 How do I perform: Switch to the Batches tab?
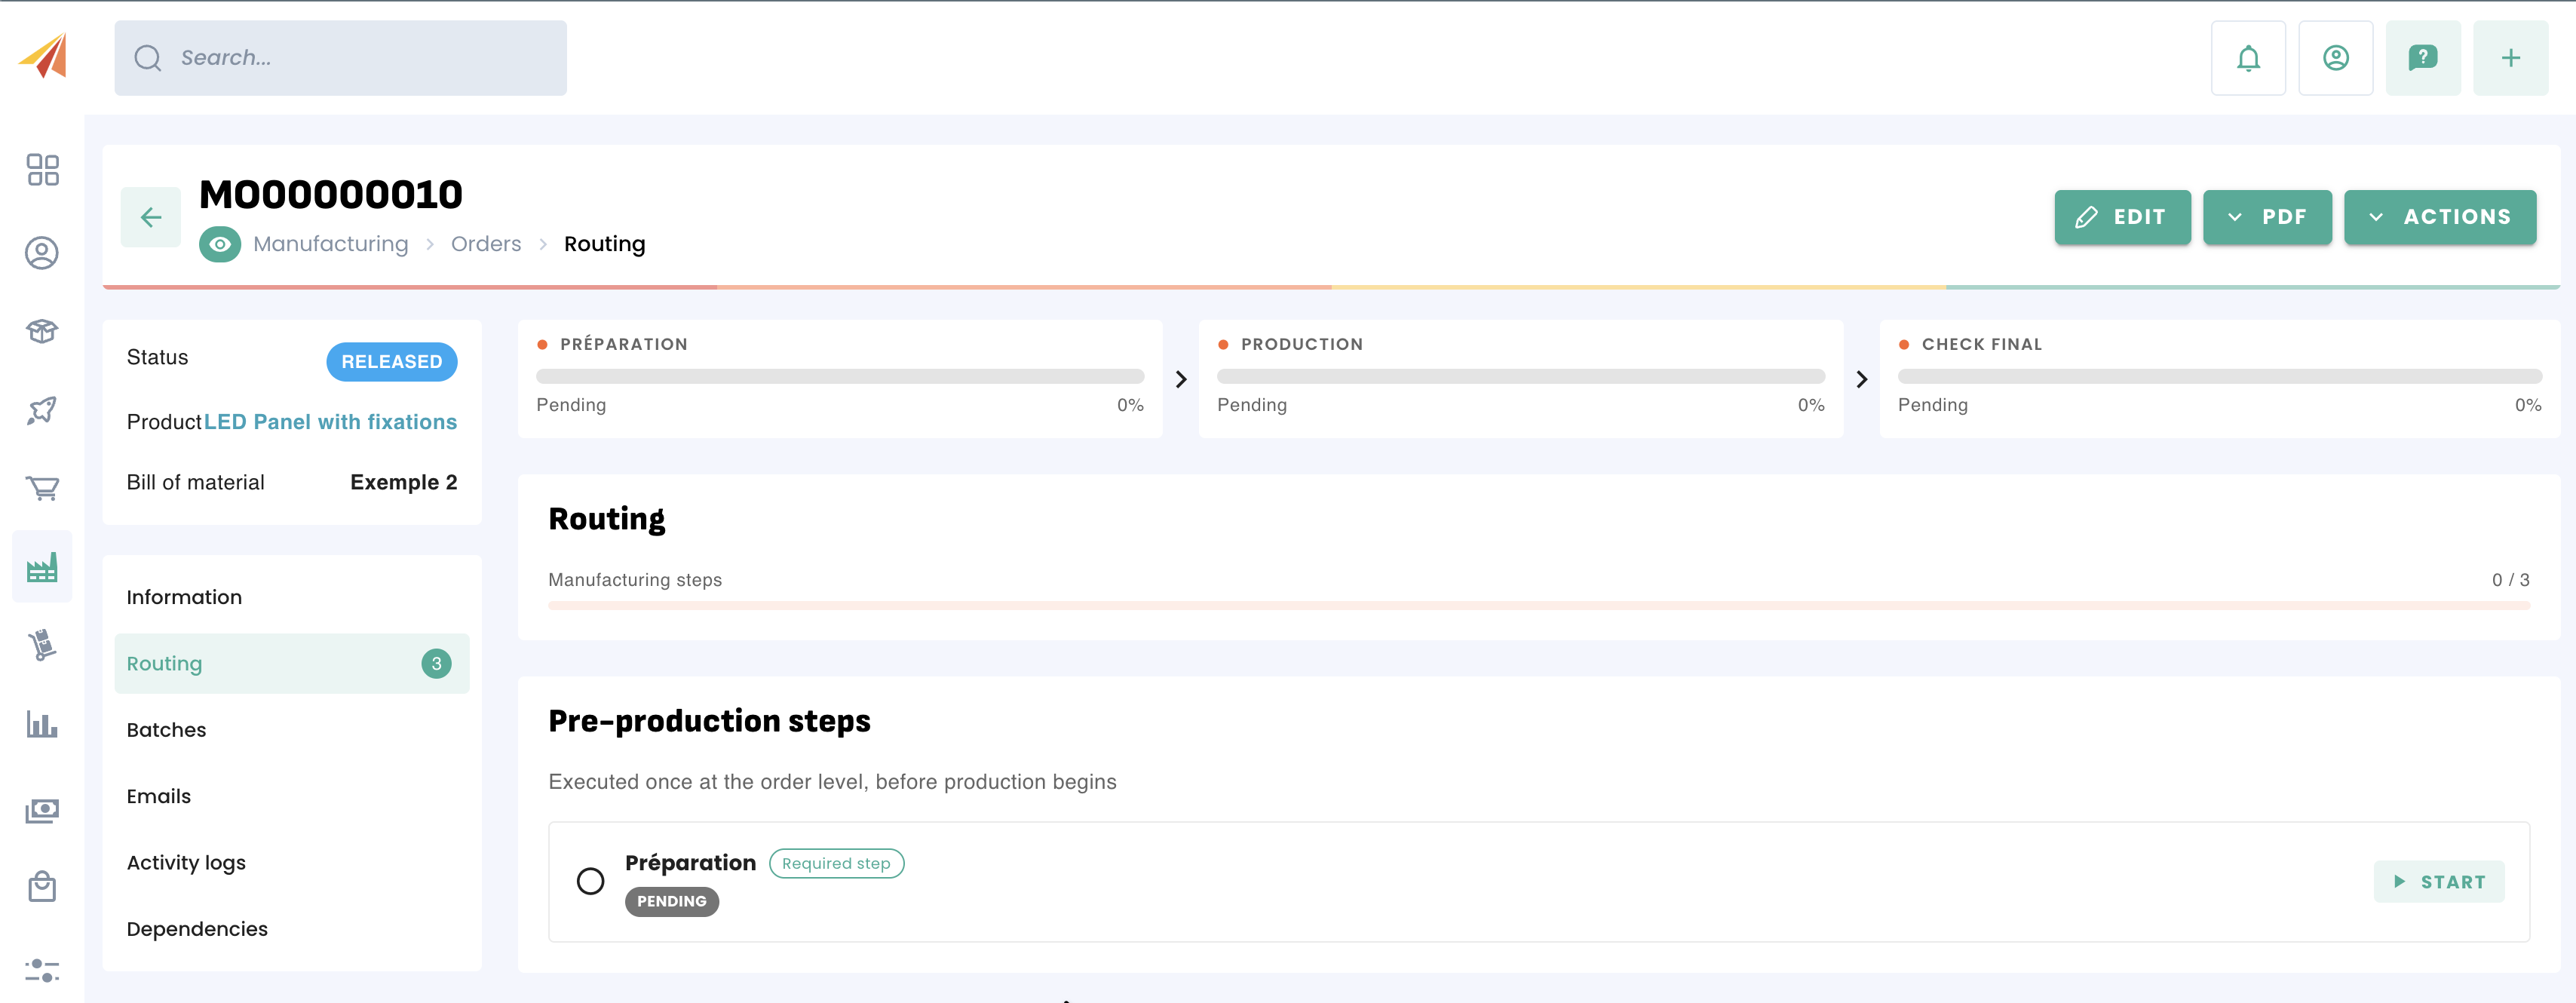click(166, 730)
